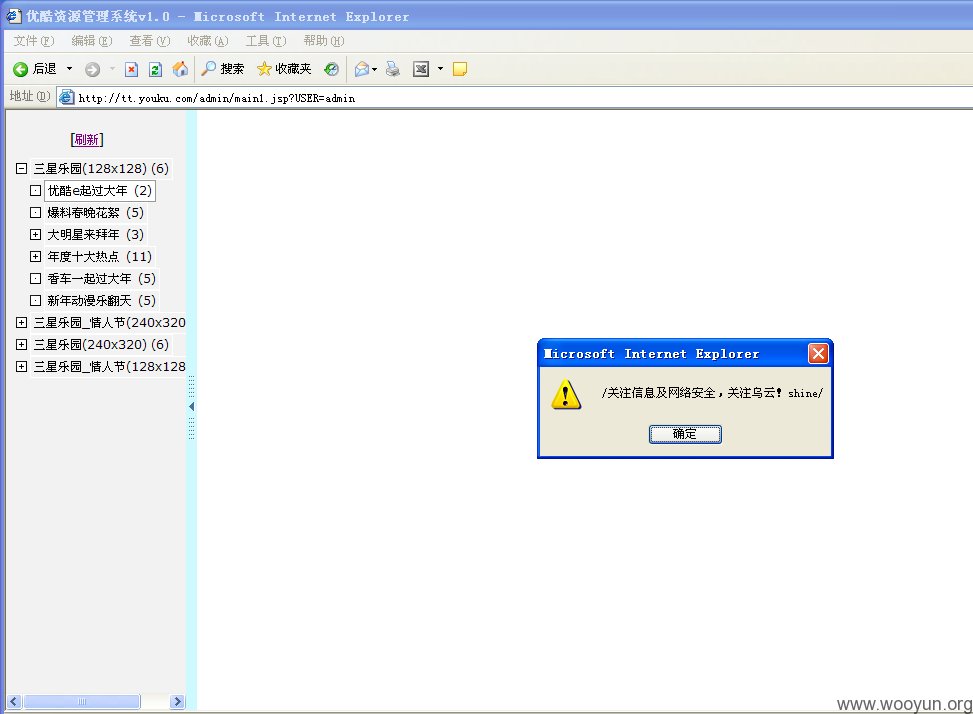The width and height of the screenshot is (973, 714).
Task: Click the address bar URL field
Action: click(x=515, y=98)
